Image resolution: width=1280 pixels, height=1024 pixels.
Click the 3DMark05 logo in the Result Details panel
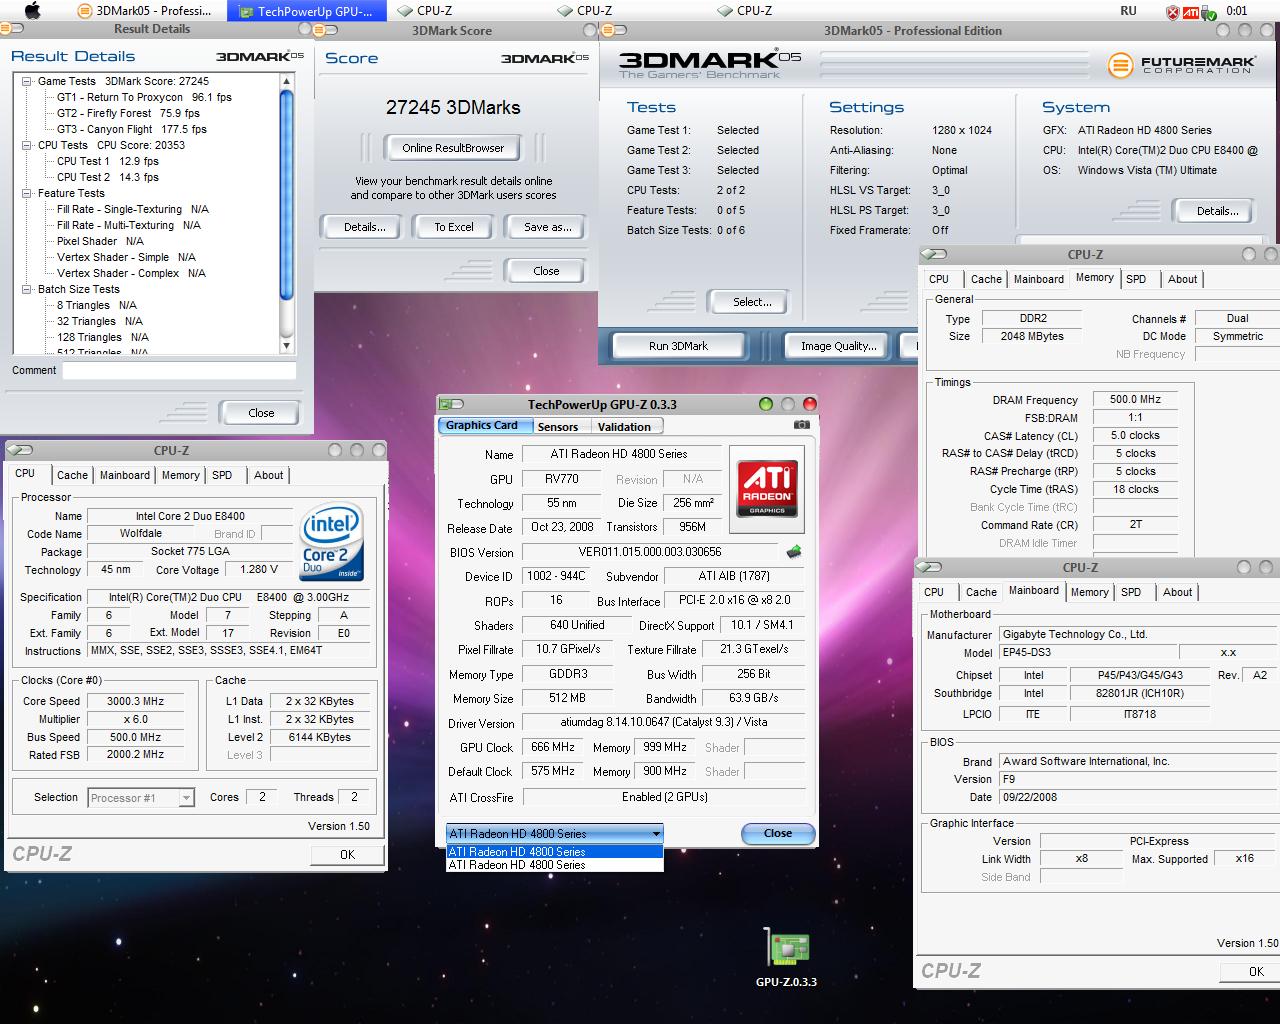point(260,56)
